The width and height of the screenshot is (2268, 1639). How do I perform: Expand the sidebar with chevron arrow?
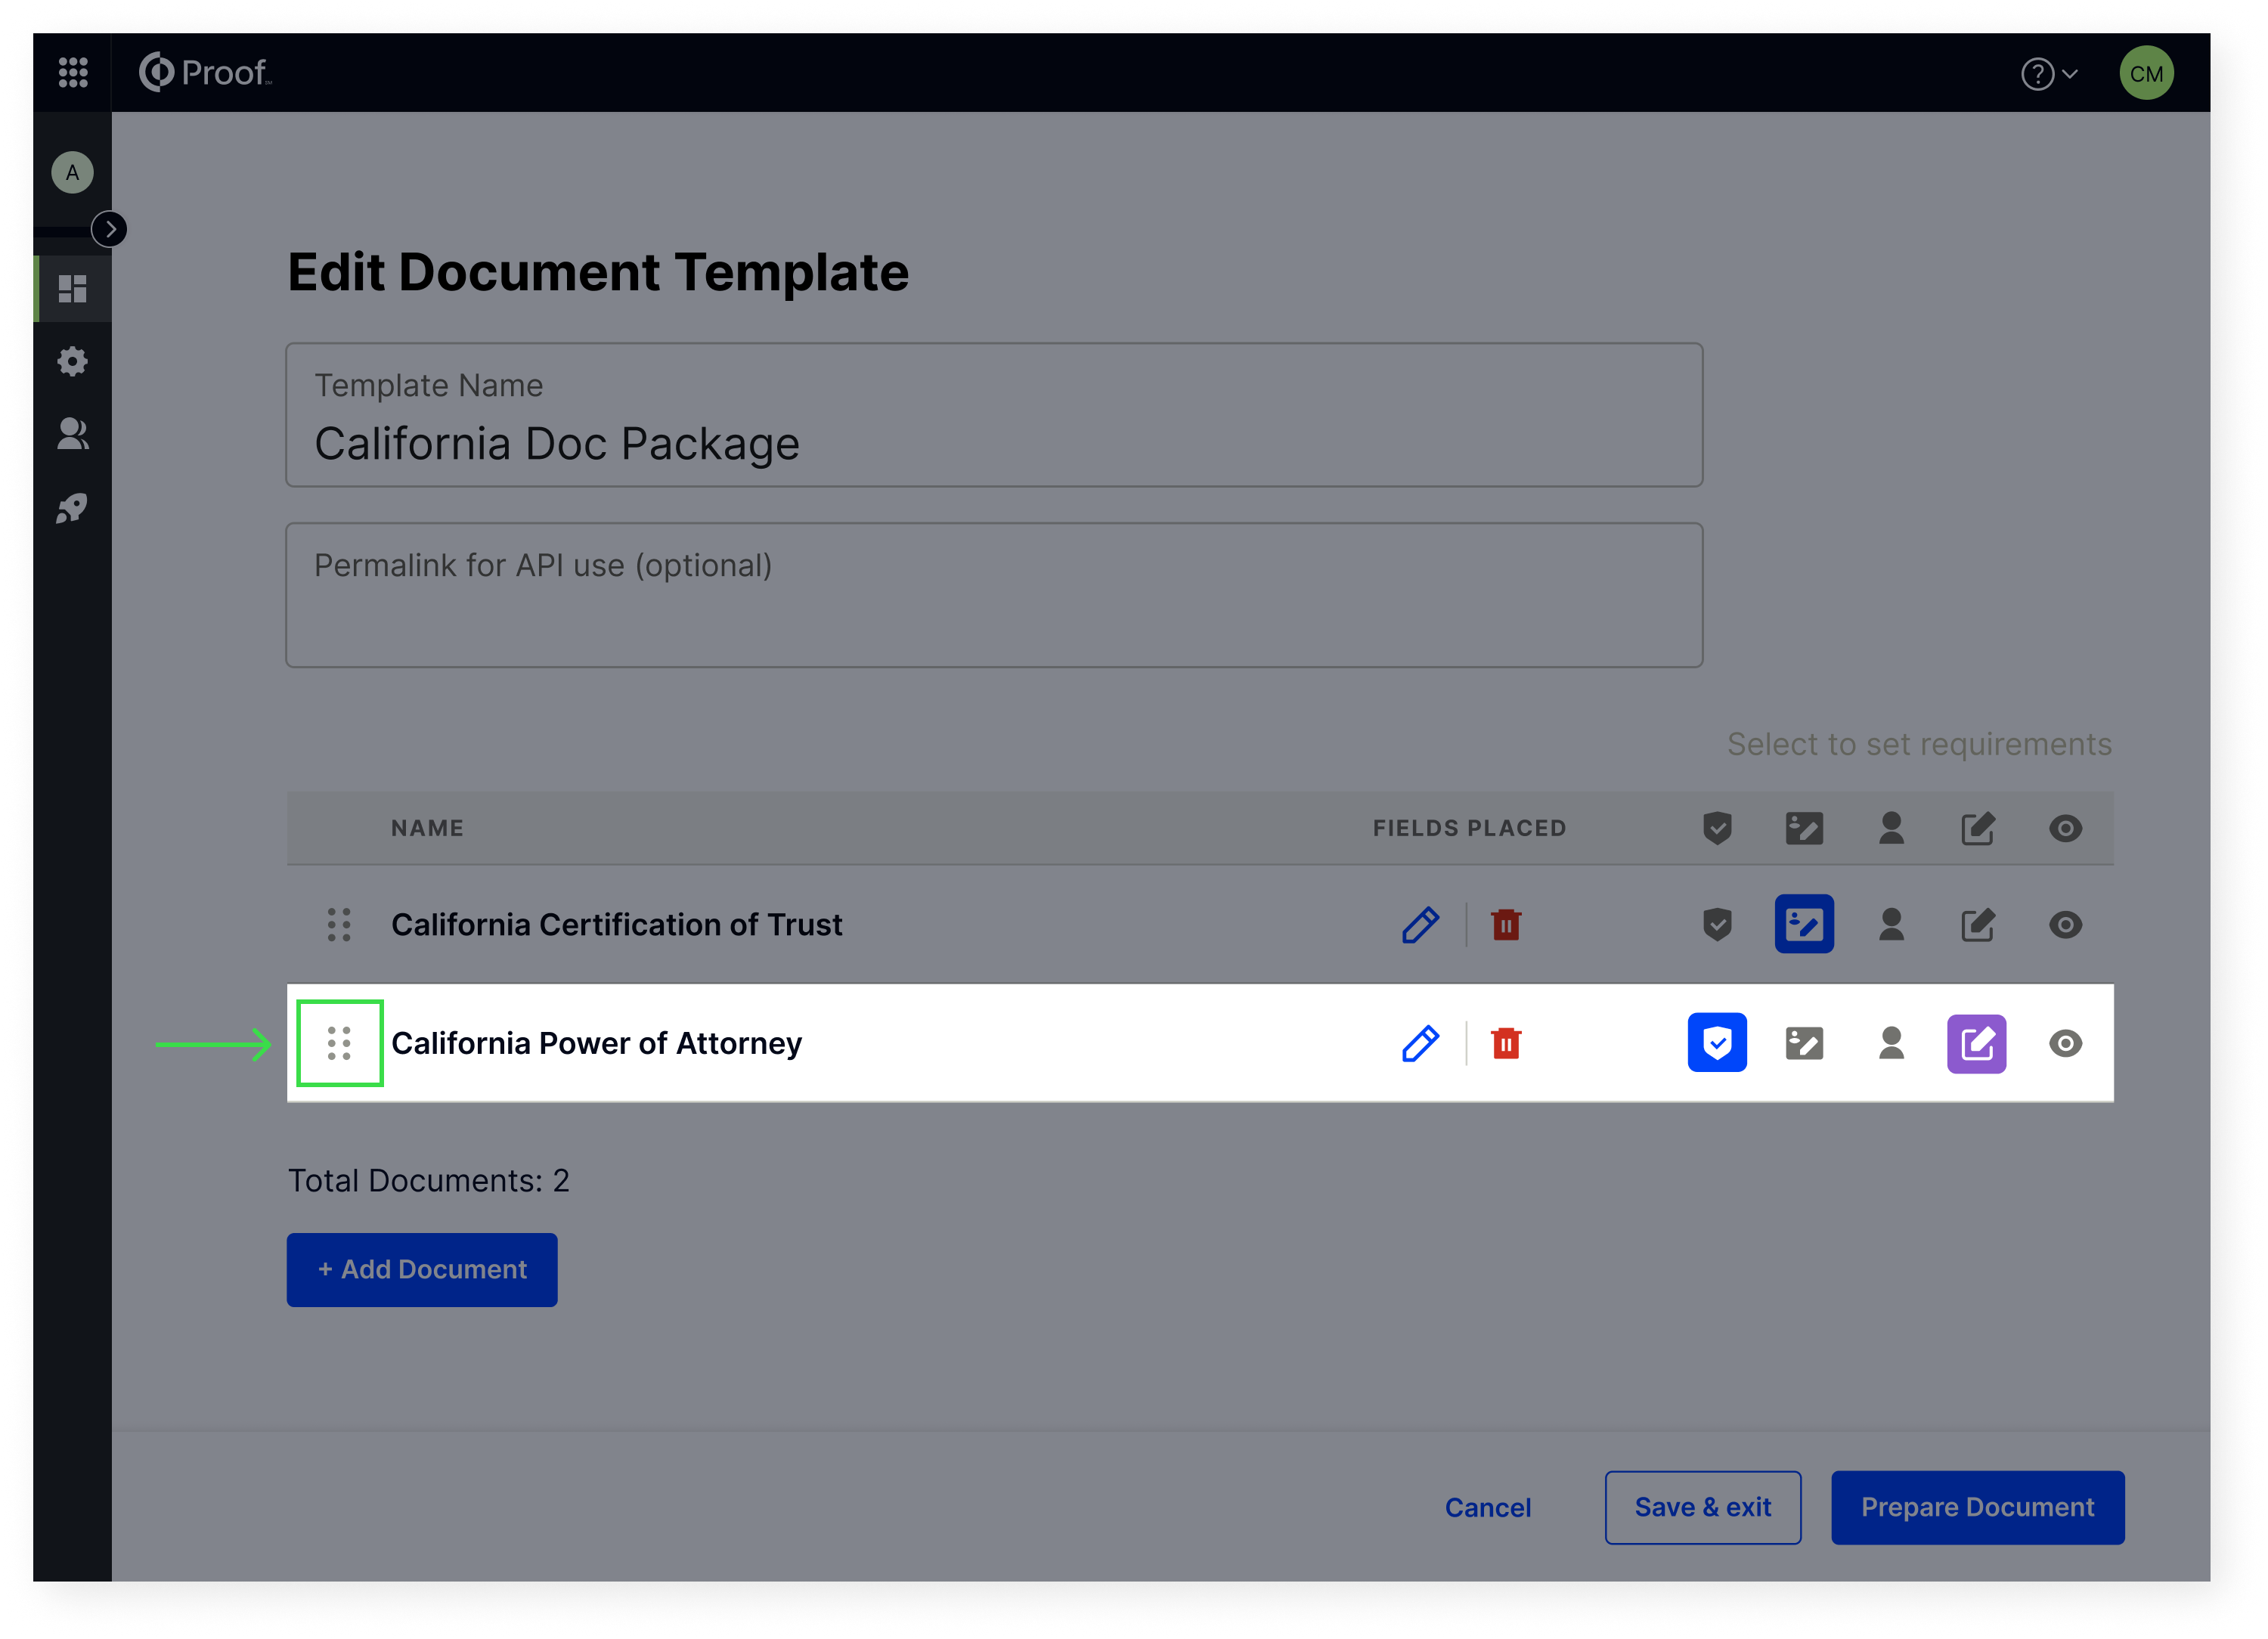point(109,229)
